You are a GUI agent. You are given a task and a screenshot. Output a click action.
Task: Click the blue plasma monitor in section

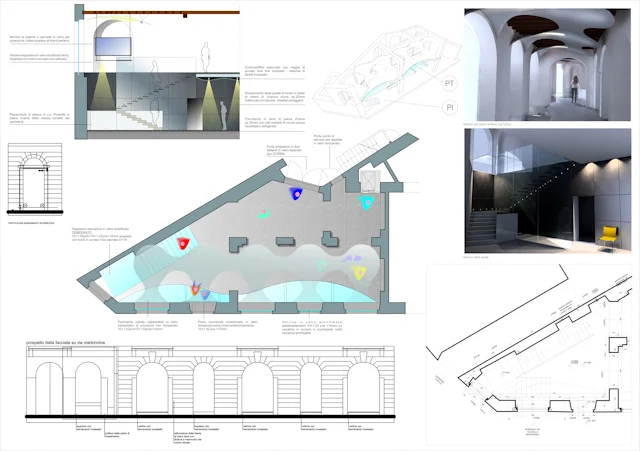(x=113, y=46)
